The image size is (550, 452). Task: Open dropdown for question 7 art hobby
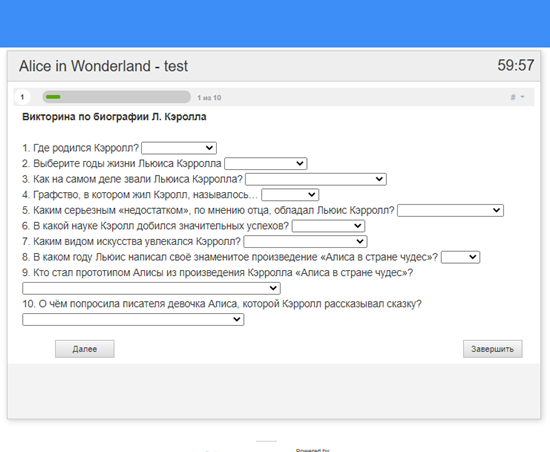(306, 242)
